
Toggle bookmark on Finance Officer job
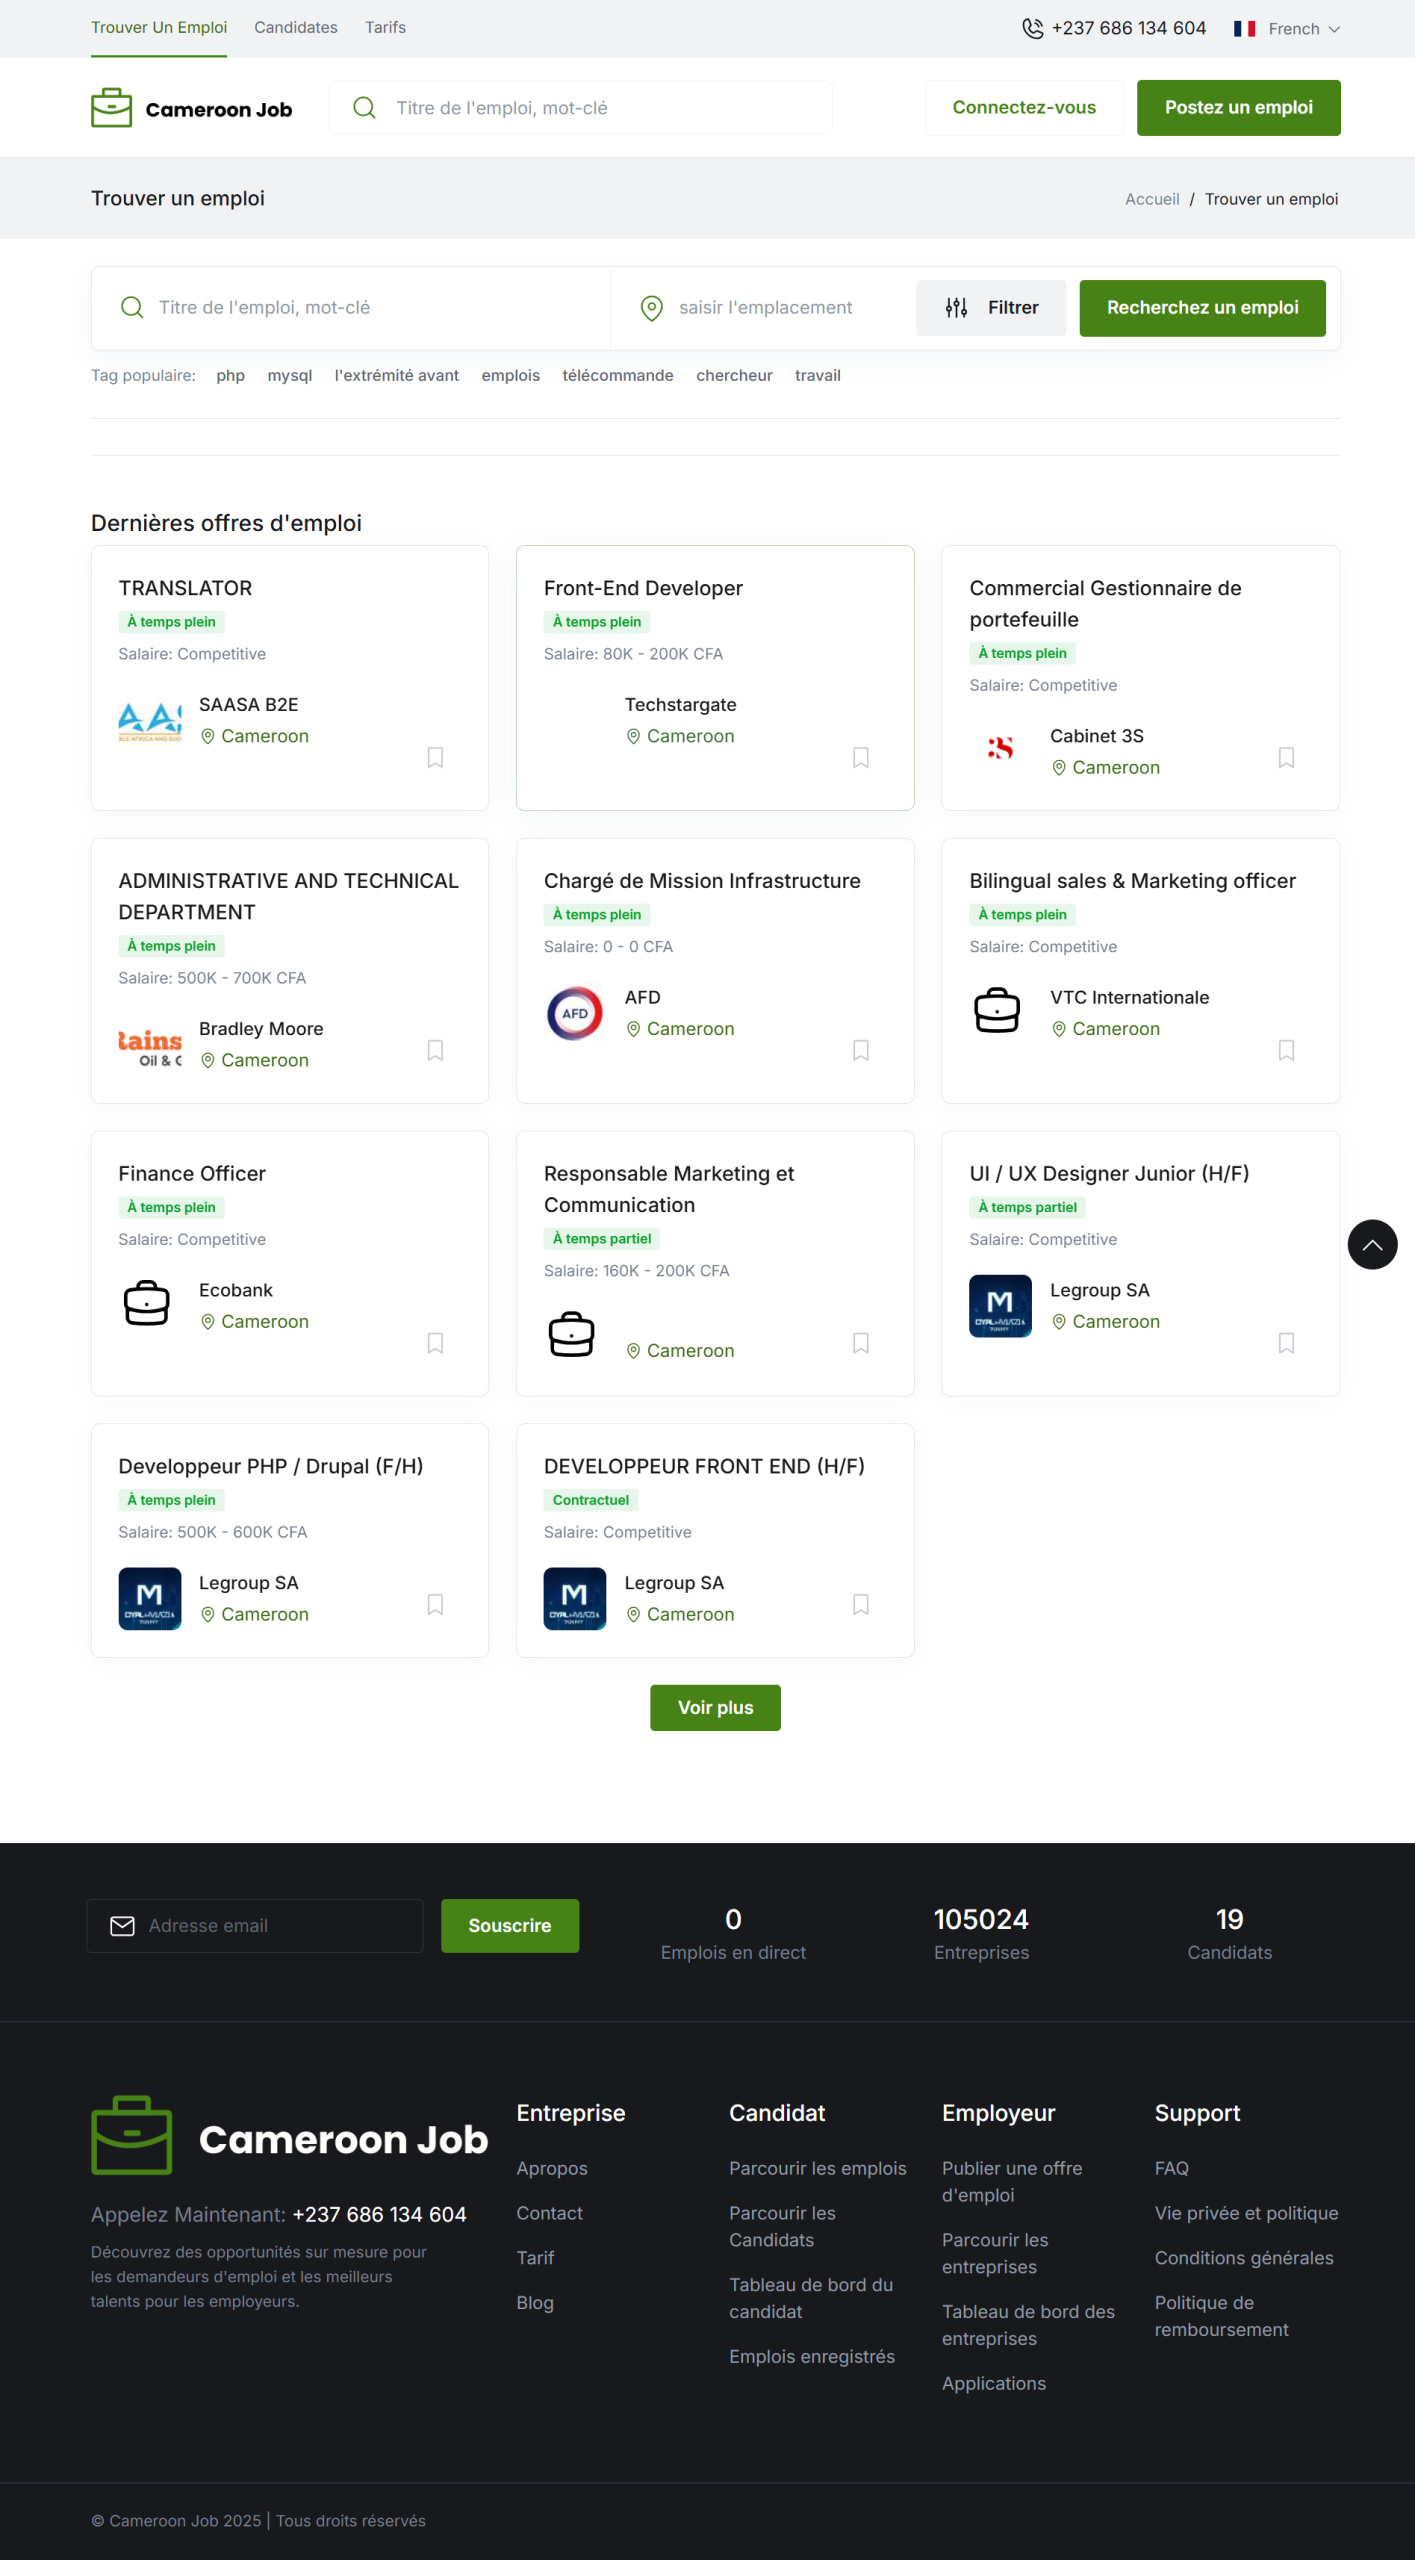pyautogui.click(x=435, y=1342)
